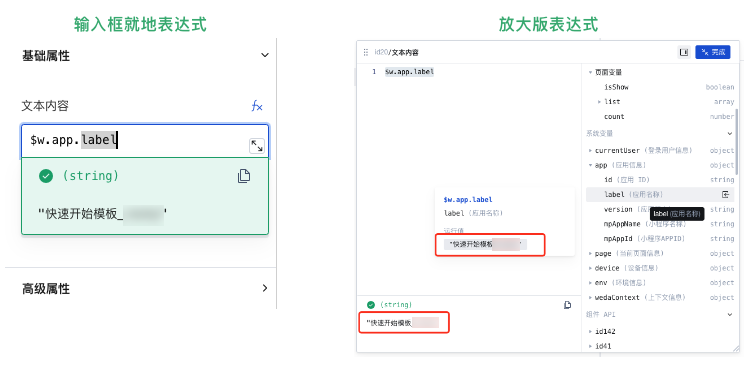Expand the currentUser object node
Screen dimensions: 748x366
(590, 150)
